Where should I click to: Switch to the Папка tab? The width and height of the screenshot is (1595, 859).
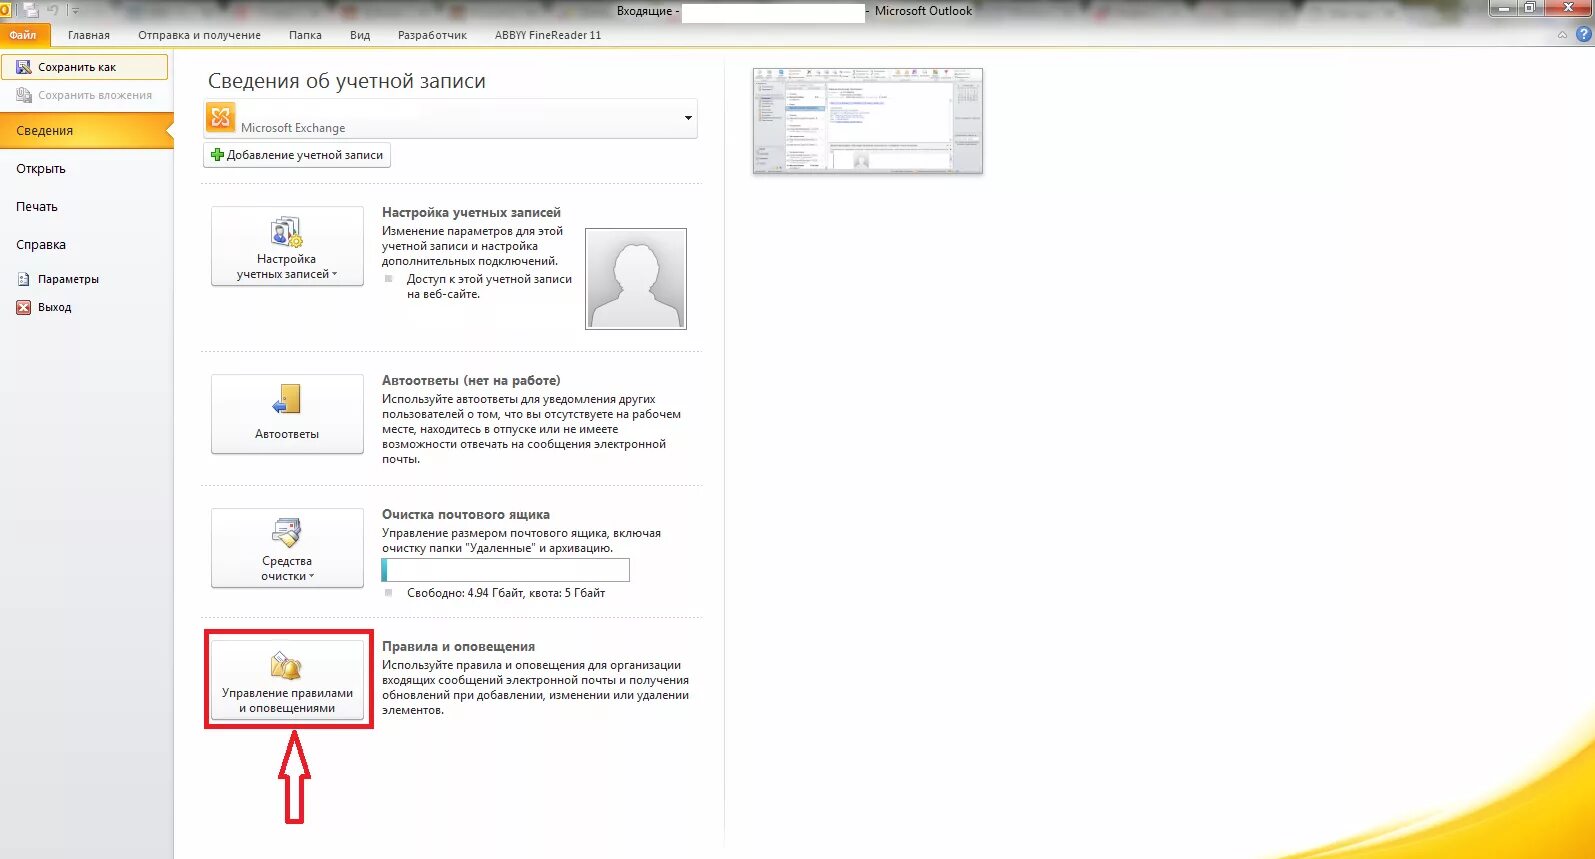point(305,35)
